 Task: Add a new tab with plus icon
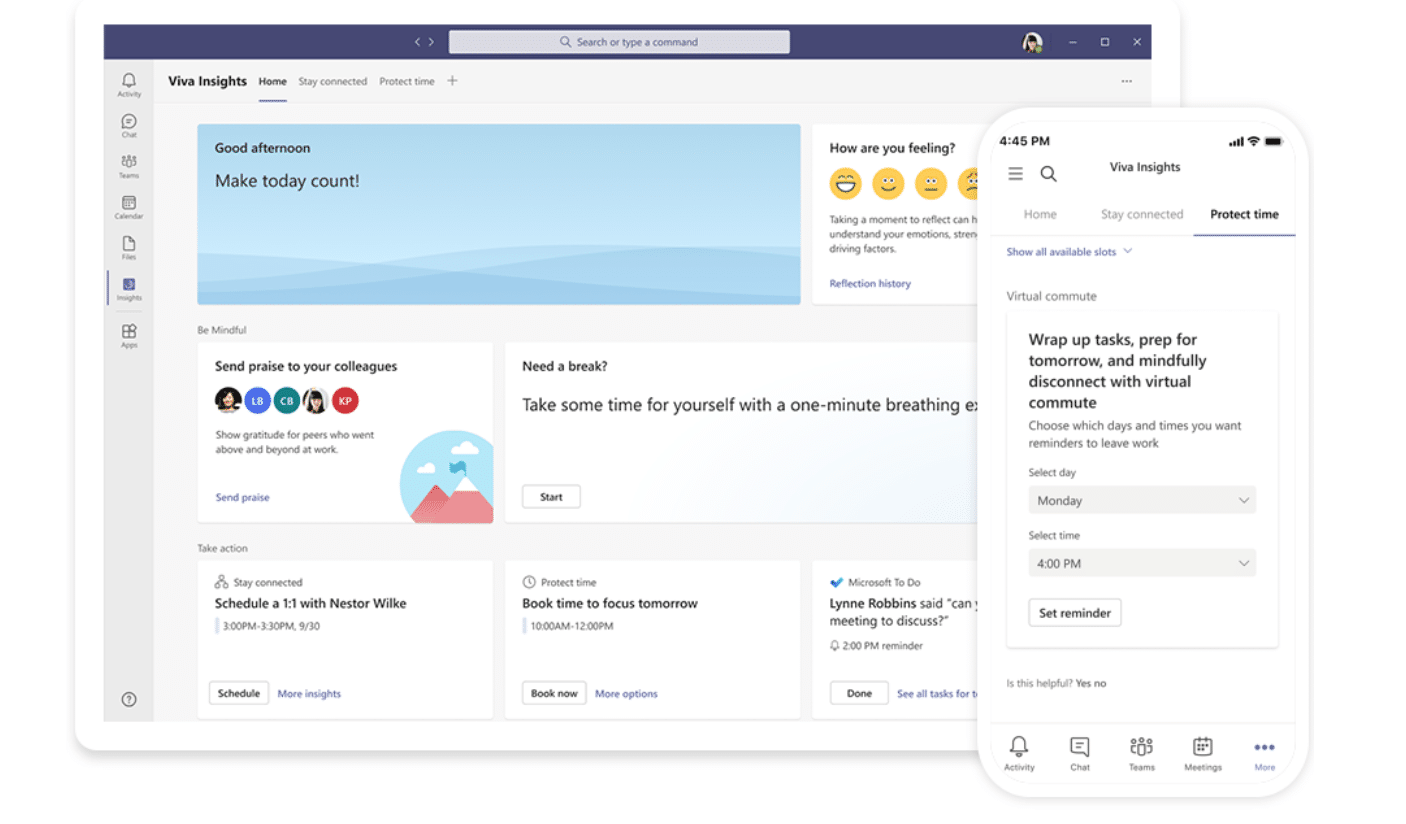[452, 81]
